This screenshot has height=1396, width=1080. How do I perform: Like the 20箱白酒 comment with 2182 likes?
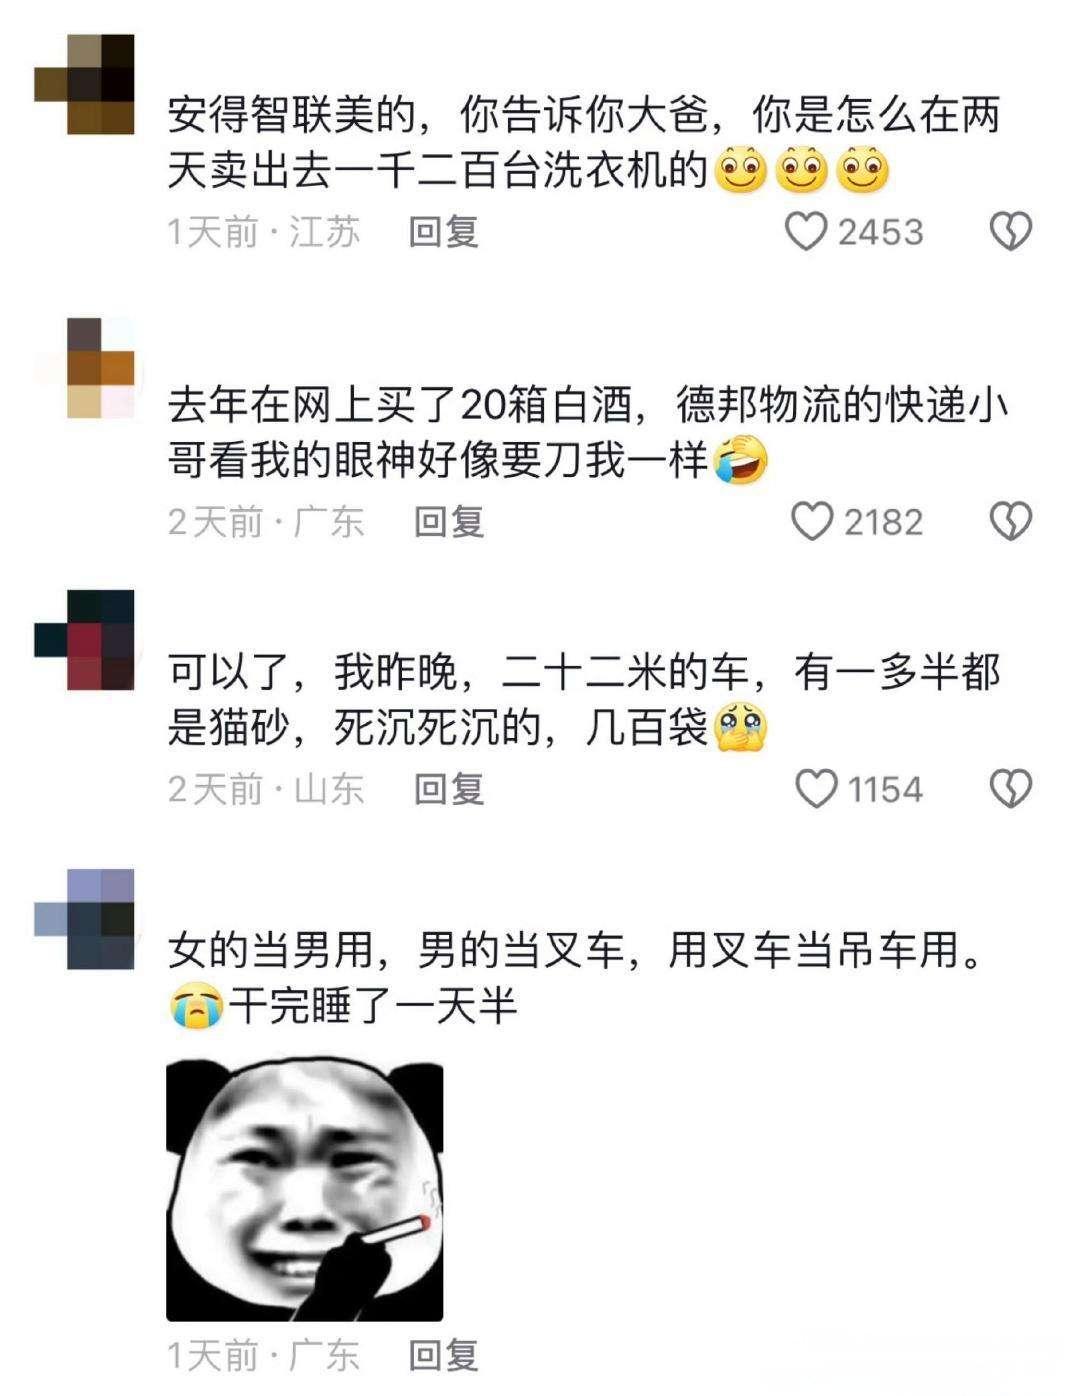point(811,522)
